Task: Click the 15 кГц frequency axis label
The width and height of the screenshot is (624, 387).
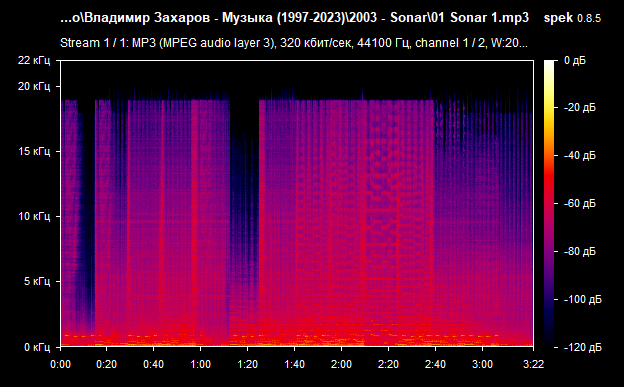Action: click(x=34, y=151)
